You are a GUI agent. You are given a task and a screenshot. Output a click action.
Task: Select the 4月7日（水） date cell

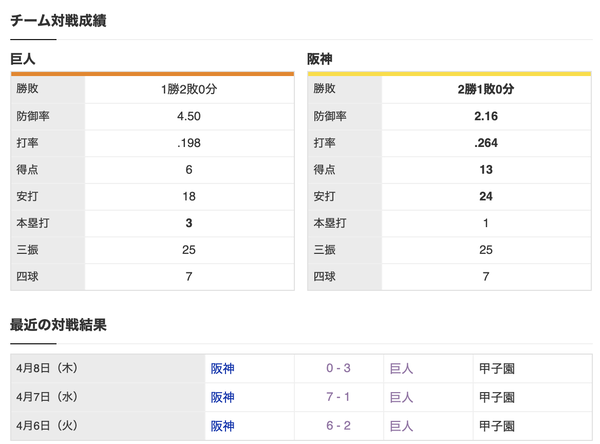click(108, 397)
